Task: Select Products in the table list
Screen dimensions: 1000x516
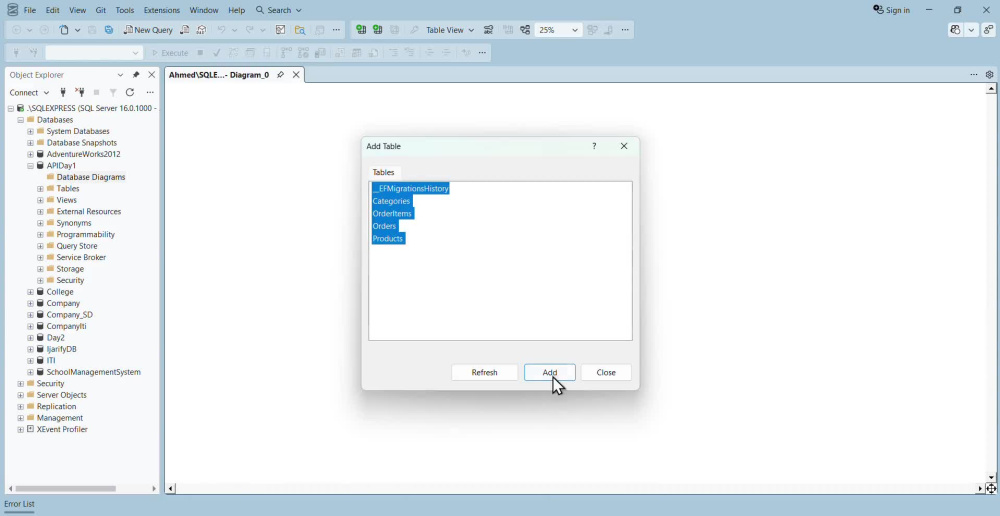Action: pyautogui.click(x=388, y=239)
